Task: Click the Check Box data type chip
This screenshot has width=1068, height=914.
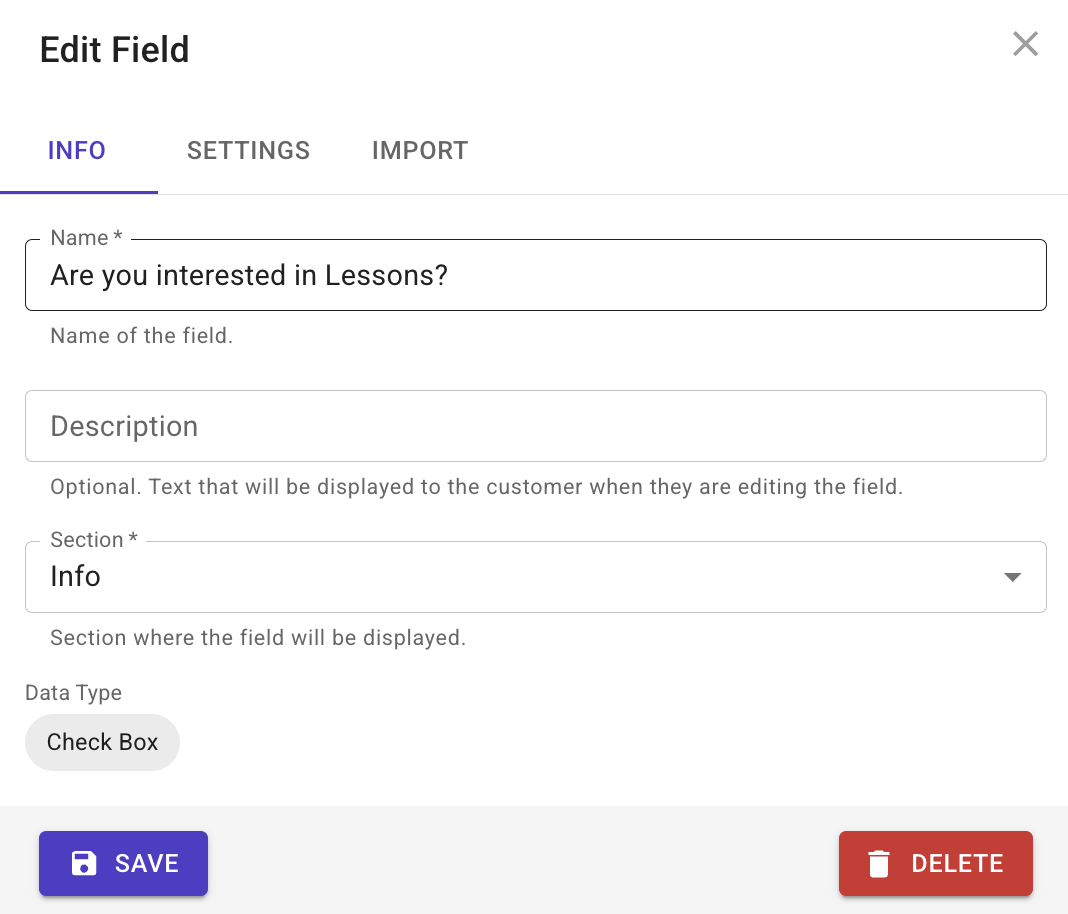Action: (102, 742)
